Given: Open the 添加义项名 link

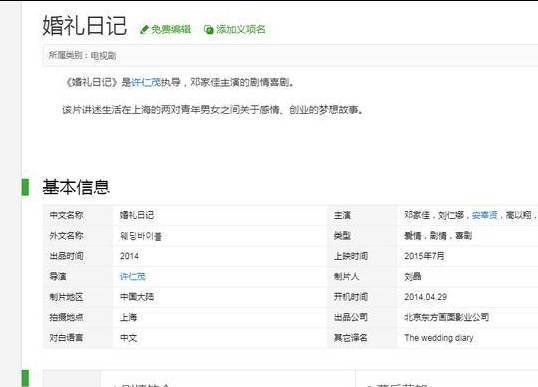Looking at the screenshot, I should coord(241,30).
